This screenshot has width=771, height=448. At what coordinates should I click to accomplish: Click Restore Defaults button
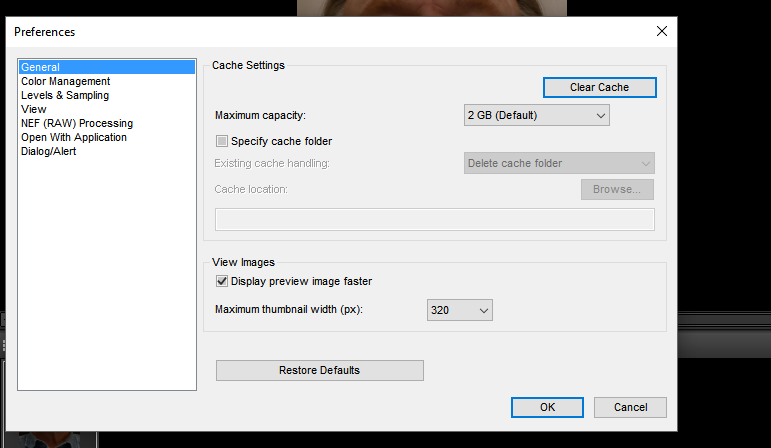(319, 371)
